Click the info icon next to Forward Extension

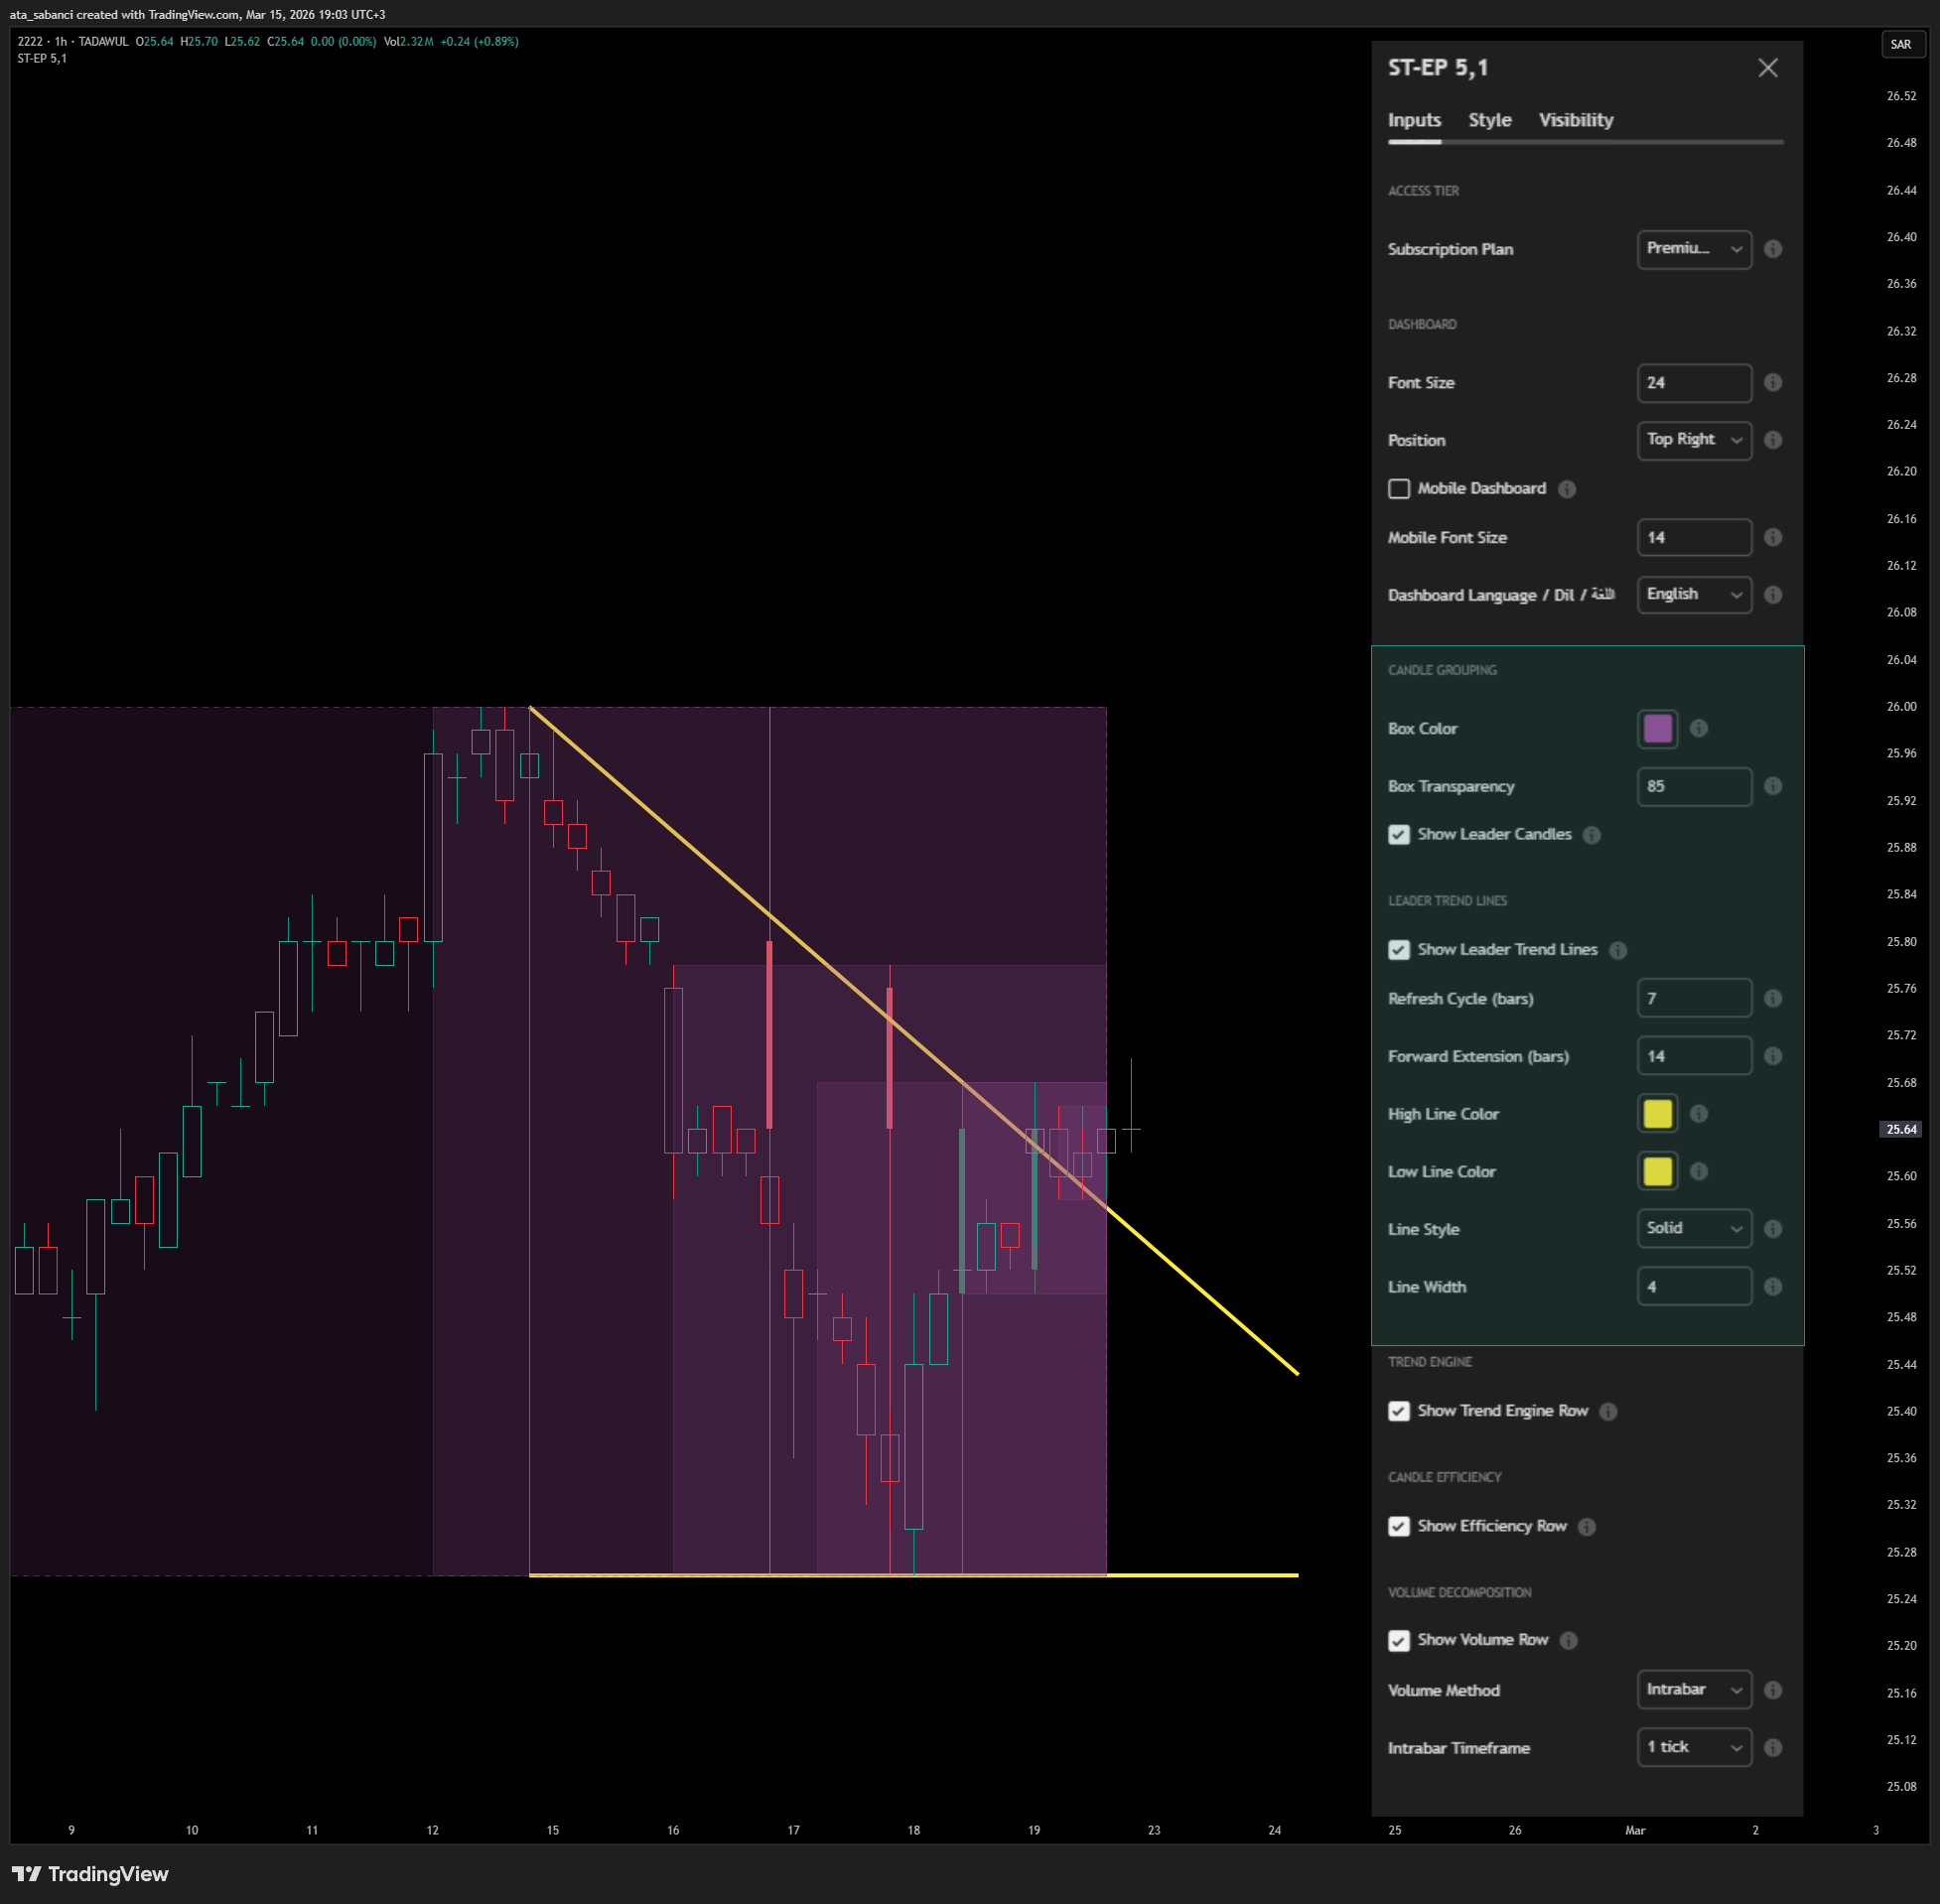1773,1056
